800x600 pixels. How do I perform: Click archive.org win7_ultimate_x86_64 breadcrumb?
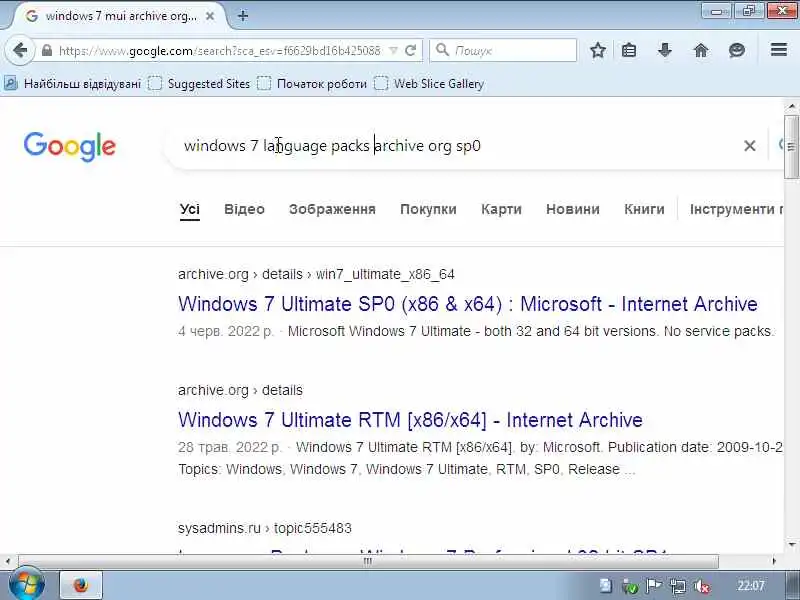pyautogui.click(x=316, y=274)
